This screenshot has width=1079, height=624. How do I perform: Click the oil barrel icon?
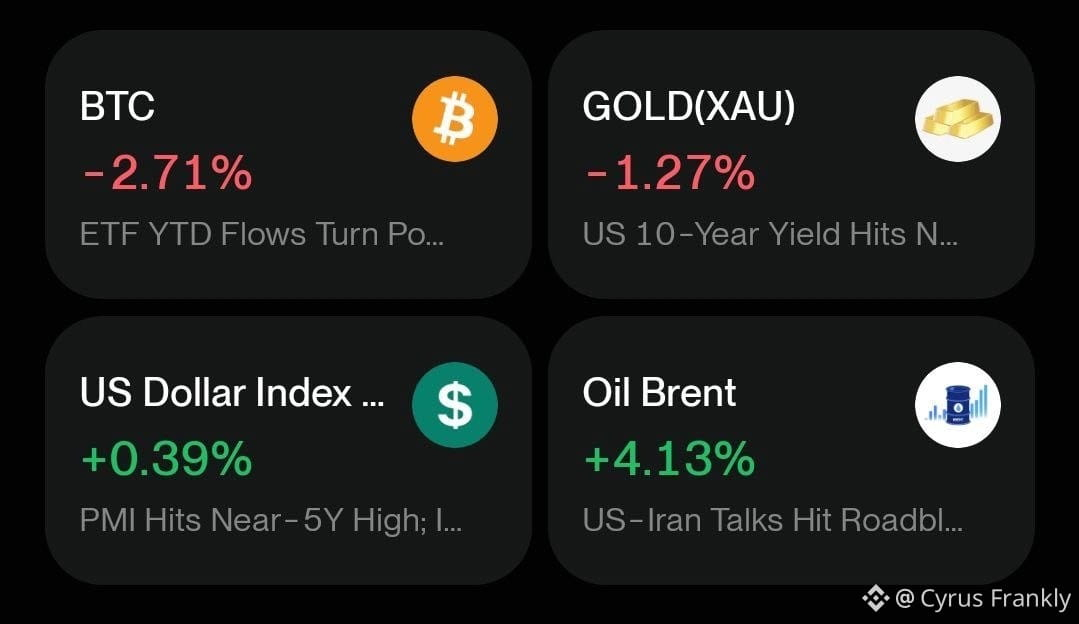point(958,405)
